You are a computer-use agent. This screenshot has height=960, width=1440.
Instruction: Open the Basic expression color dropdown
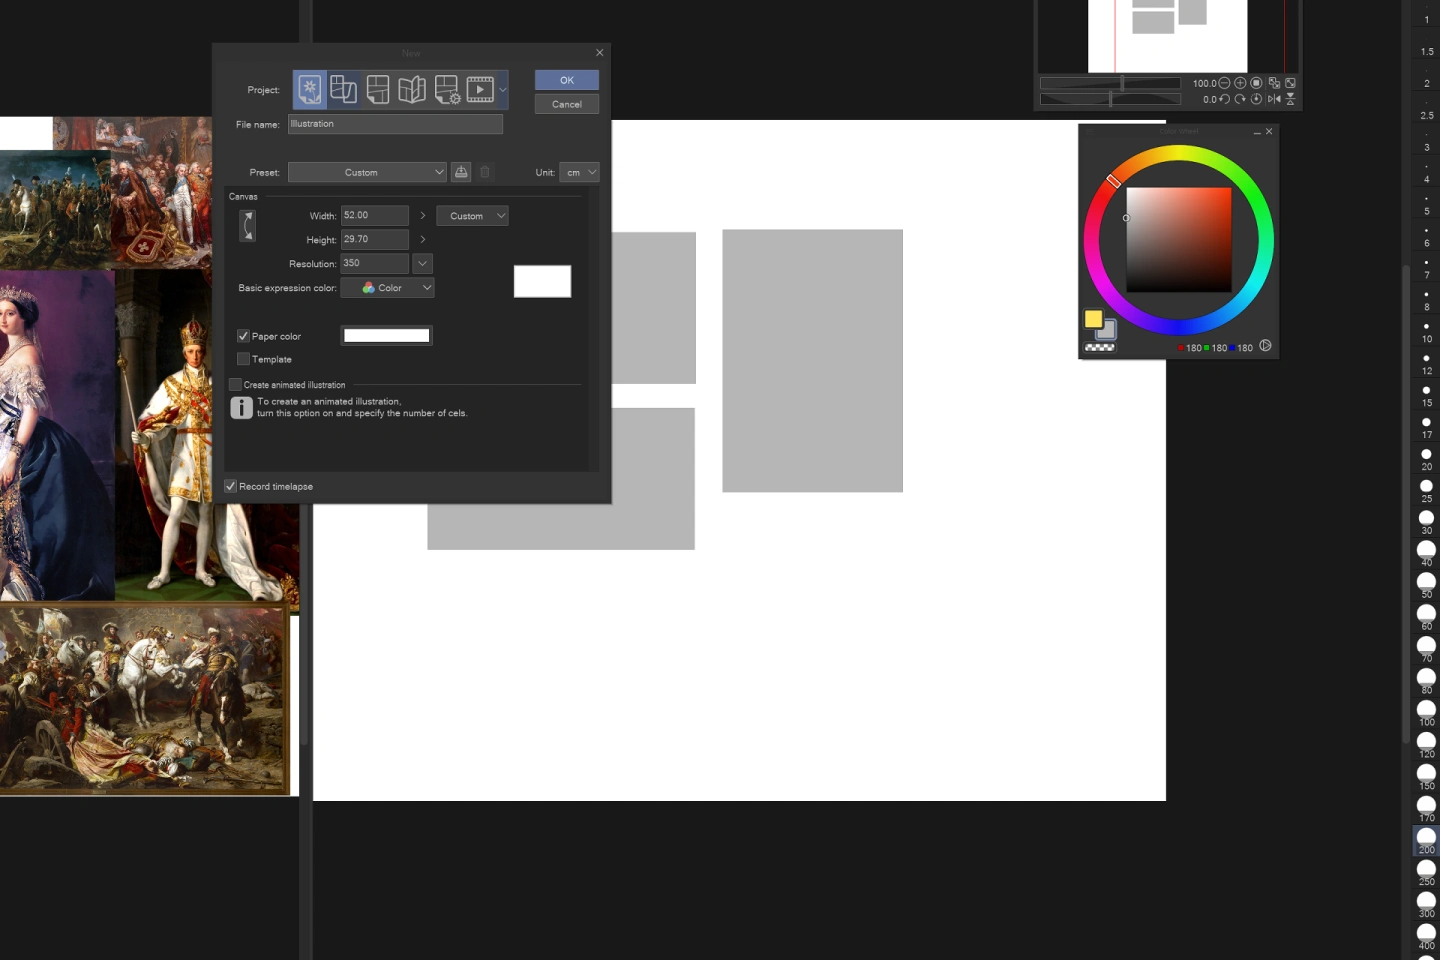(387, 288)
